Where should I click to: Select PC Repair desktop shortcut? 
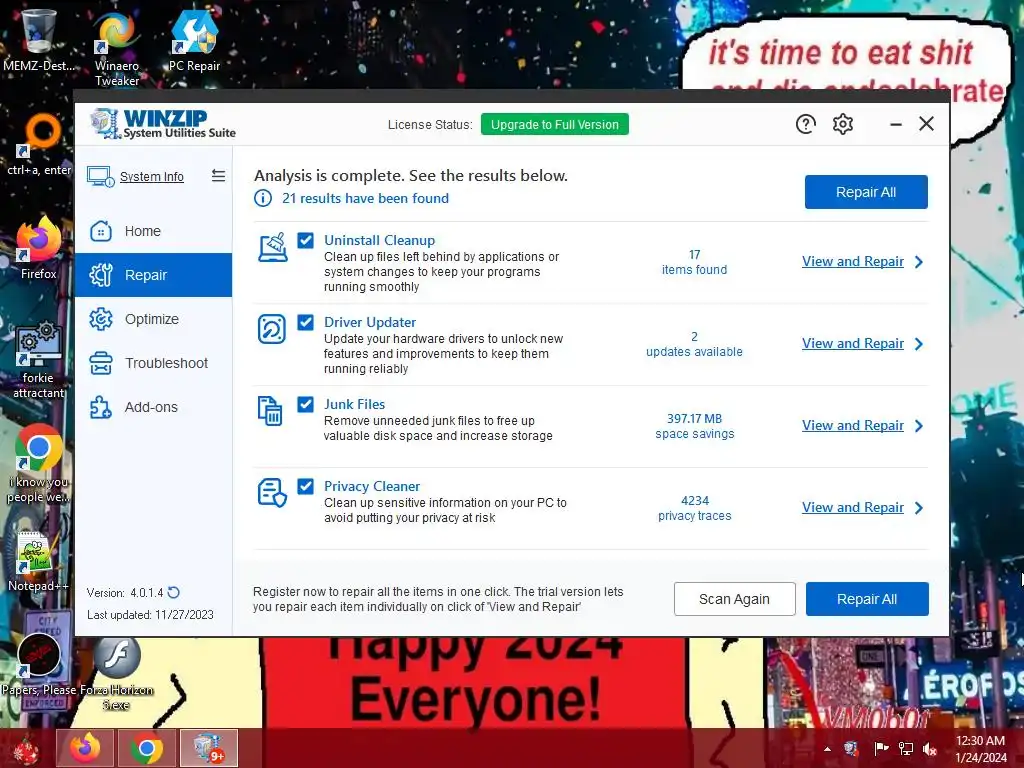point(194,41)
